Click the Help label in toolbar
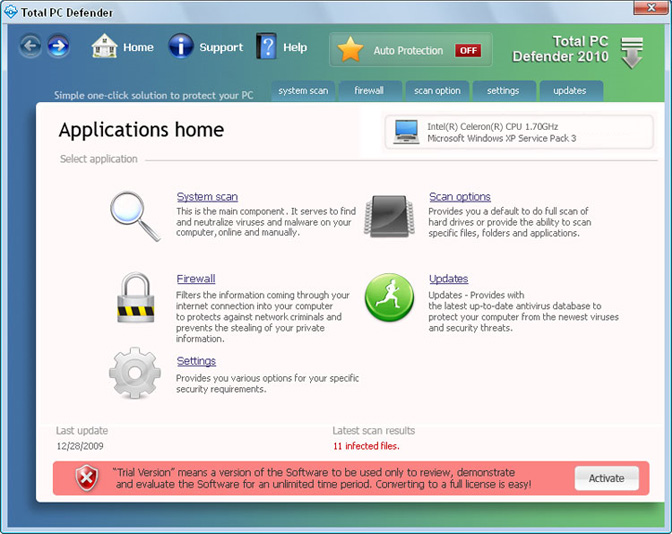The height and width of the screenshot is (534, 672). (295, 47)
